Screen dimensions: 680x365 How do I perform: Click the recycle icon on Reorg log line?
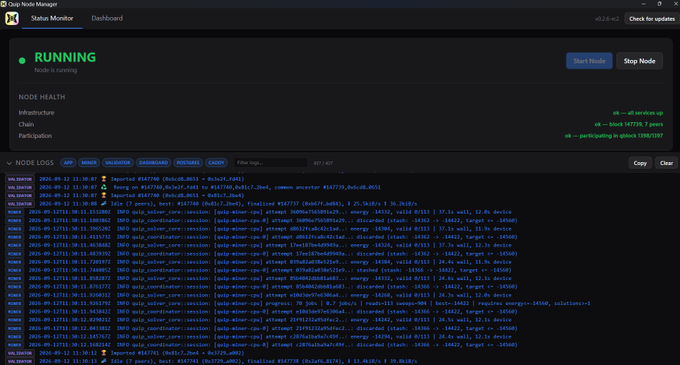click(104, 187)
